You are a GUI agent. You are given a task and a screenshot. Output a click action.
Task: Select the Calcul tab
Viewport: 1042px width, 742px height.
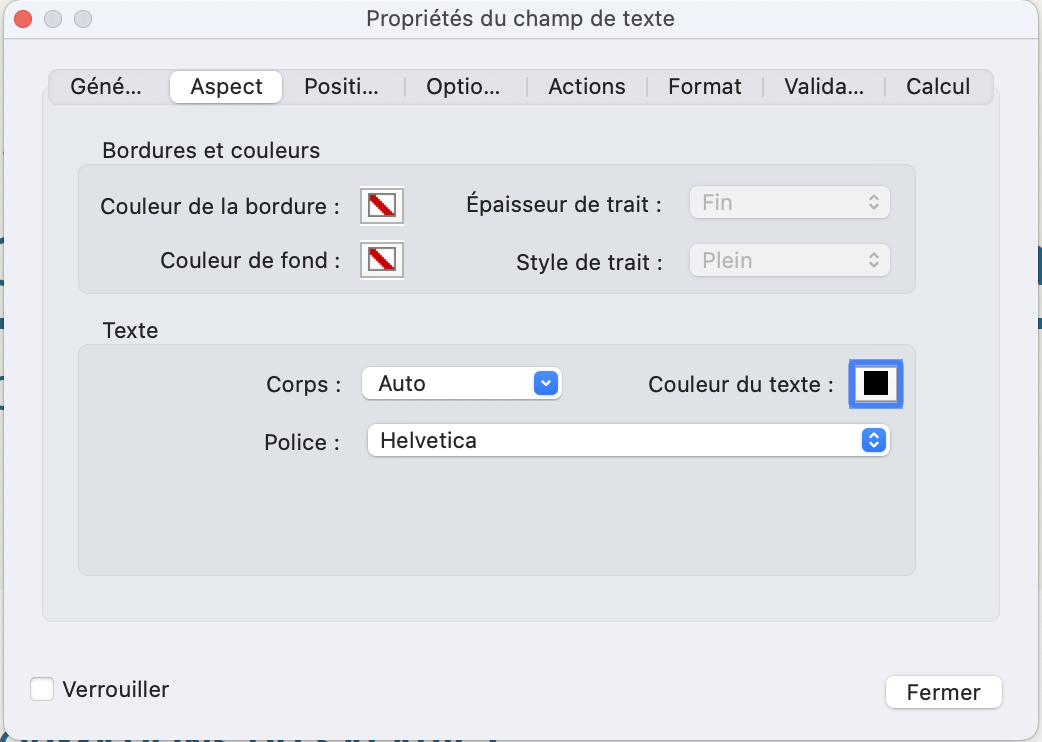point(938,86)
